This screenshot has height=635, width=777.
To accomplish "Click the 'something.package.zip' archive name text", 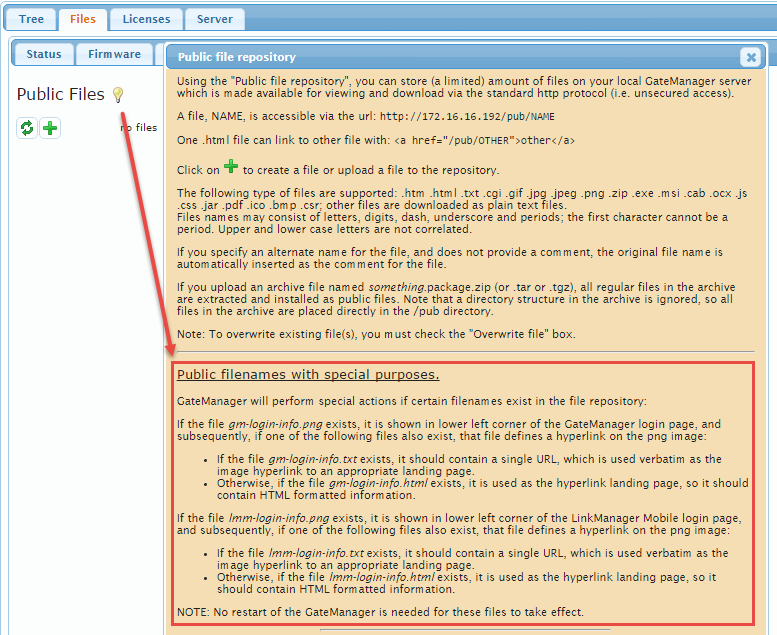I will pyautogui.click(x=430, y=287).
